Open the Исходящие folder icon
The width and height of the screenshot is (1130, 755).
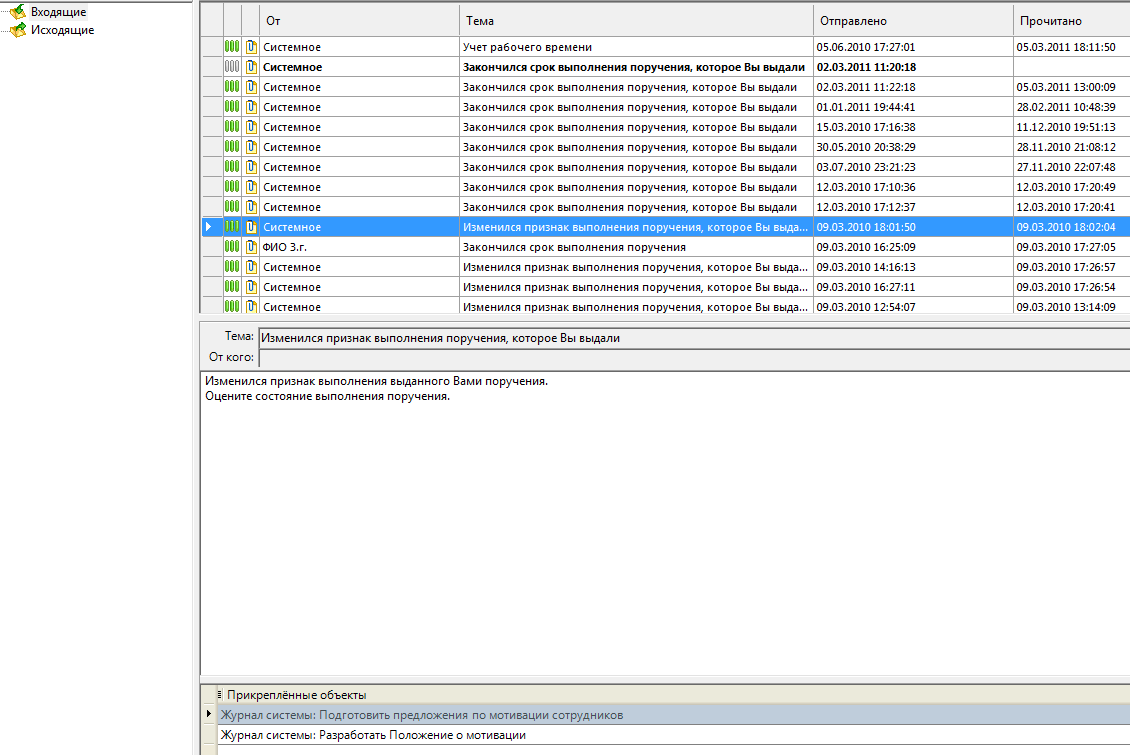(x=17, y=30)
